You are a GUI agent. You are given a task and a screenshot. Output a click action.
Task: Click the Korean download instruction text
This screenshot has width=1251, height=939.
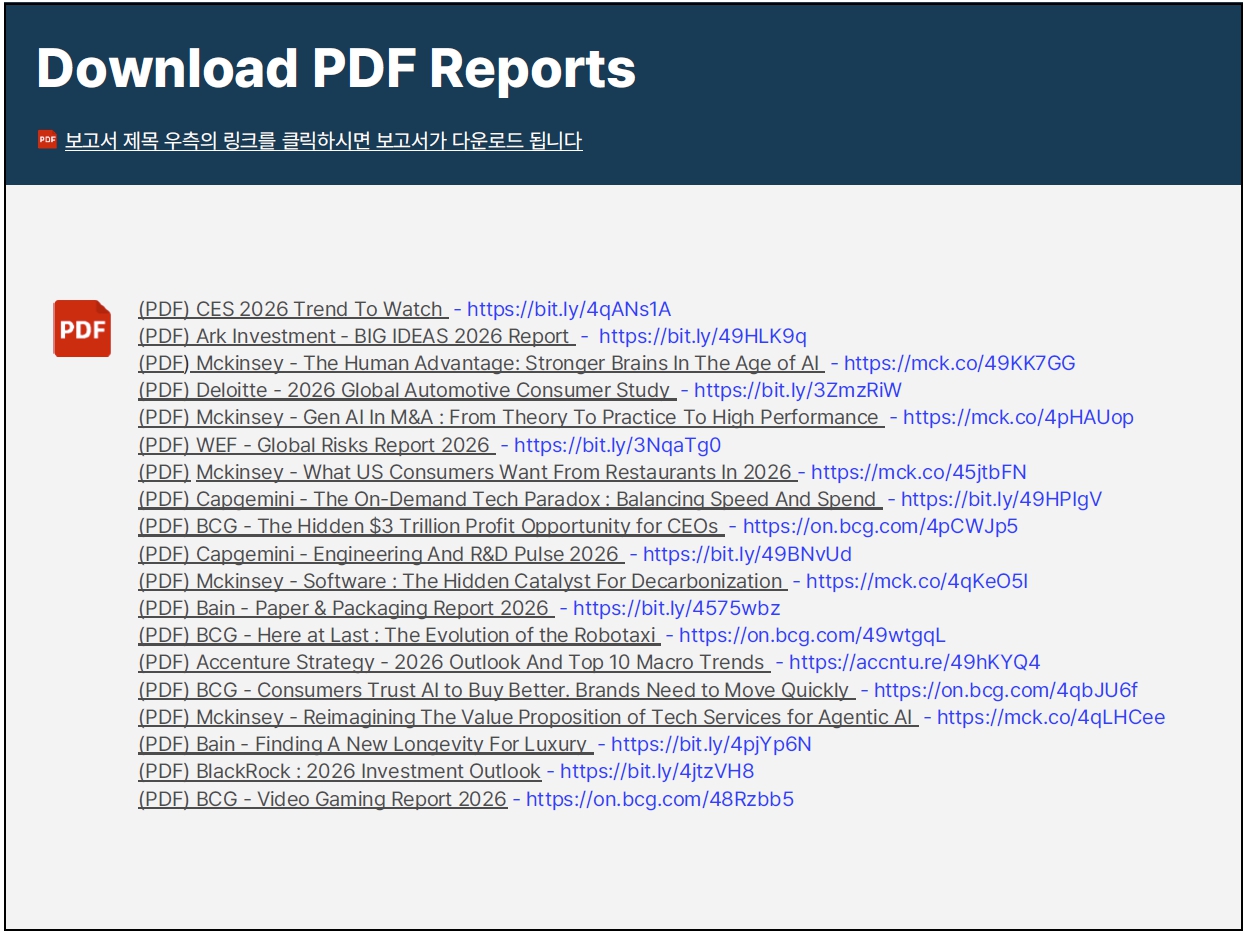[323, 141]
